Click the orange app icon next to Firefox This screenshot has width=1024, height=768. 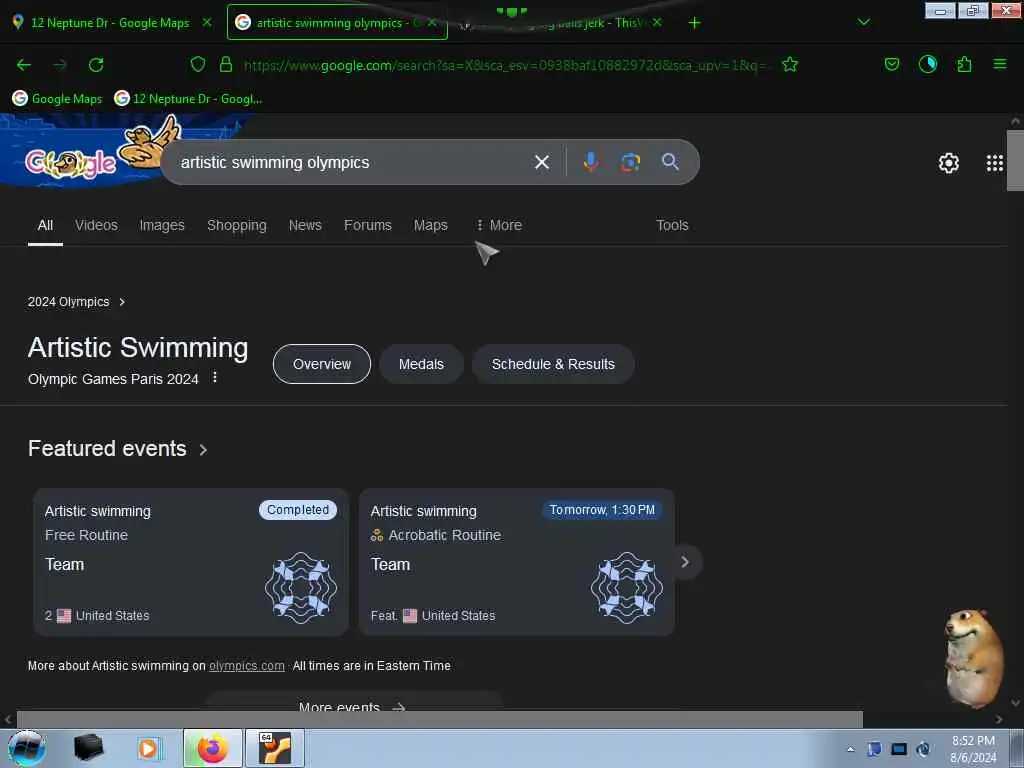(275, 748)
